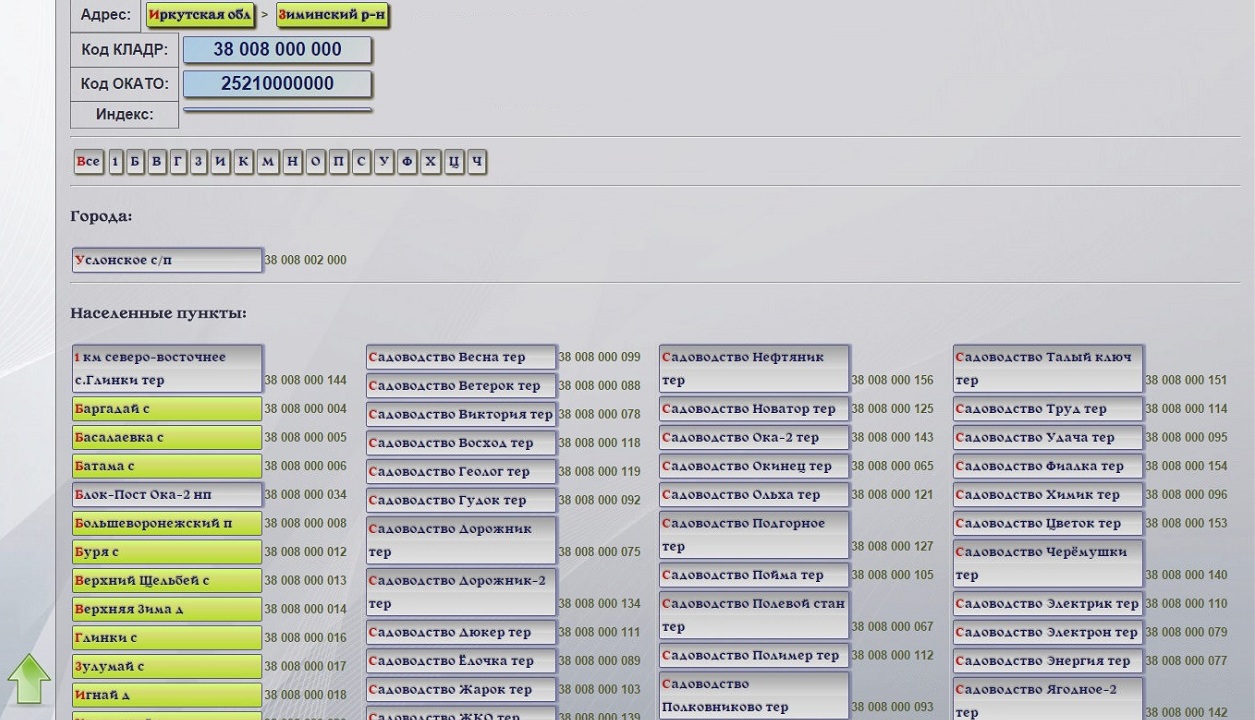
Task: Open Садоводство Нефтяник тер
Action: pos(754,369)
